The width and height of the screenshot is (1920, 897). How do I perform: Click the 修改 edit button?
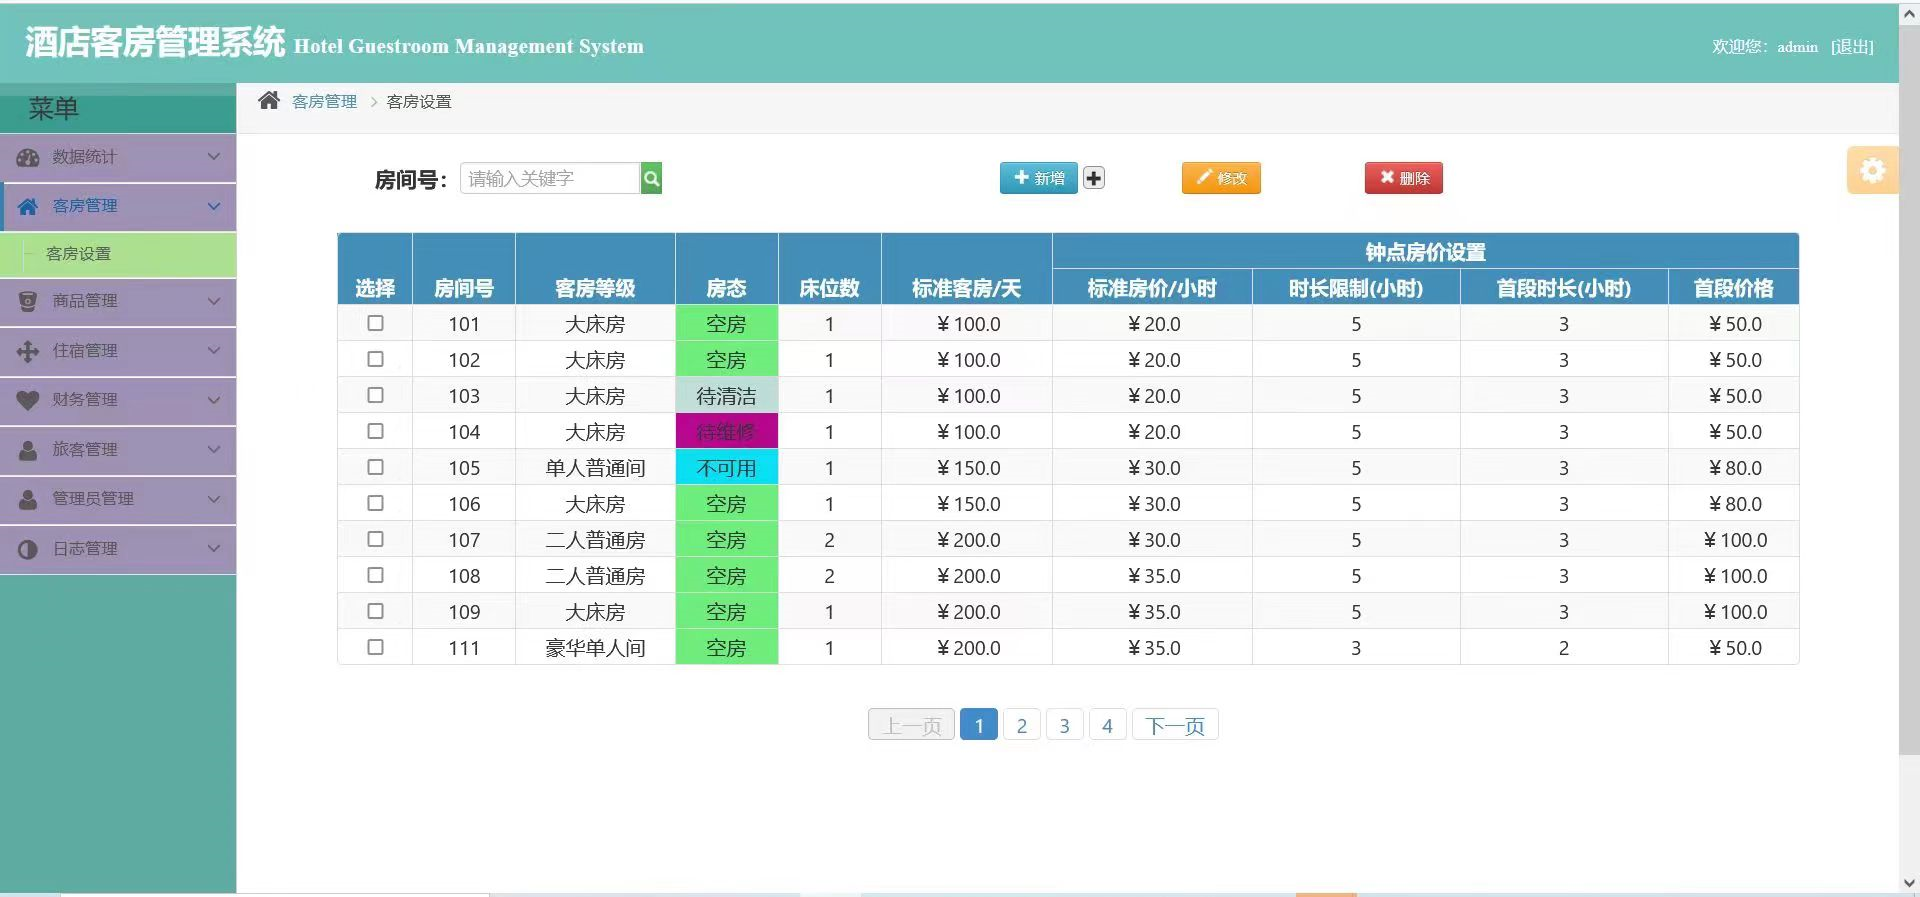tap(1221, 178)
